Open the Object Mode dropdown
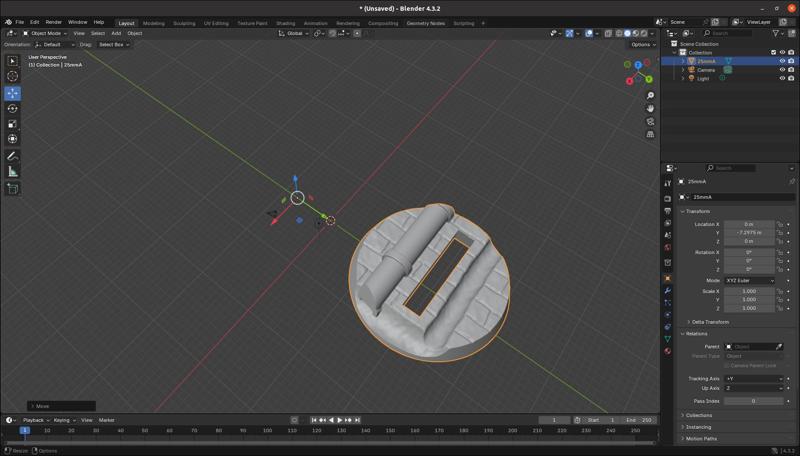 coord(43,33)
